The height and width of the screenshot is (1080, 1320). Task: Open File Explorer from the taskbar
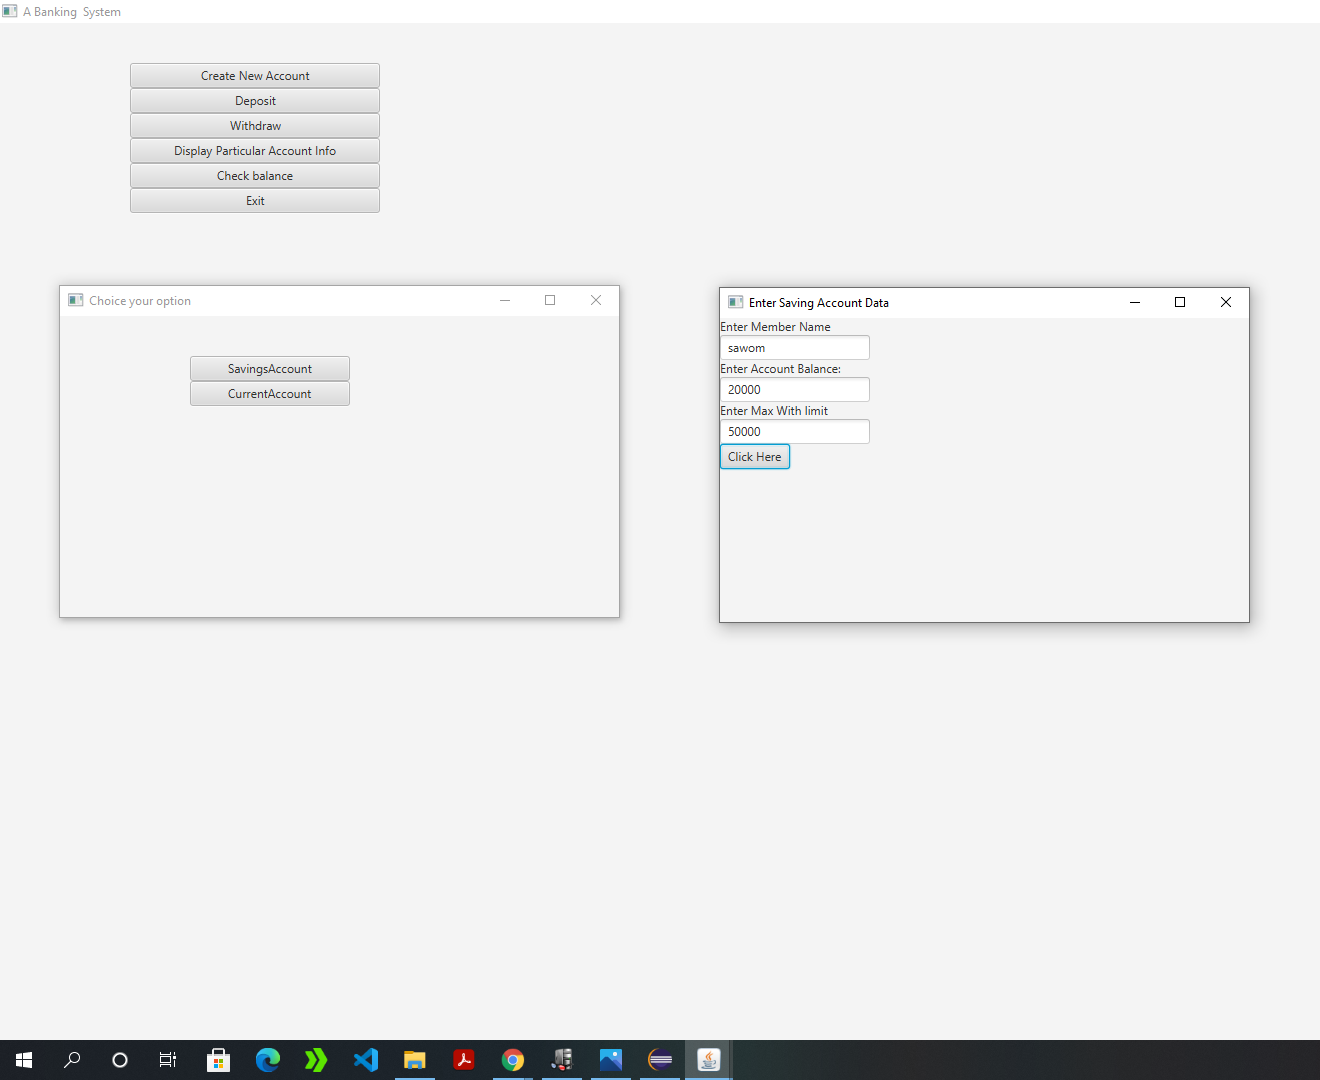click(415, 1060)
